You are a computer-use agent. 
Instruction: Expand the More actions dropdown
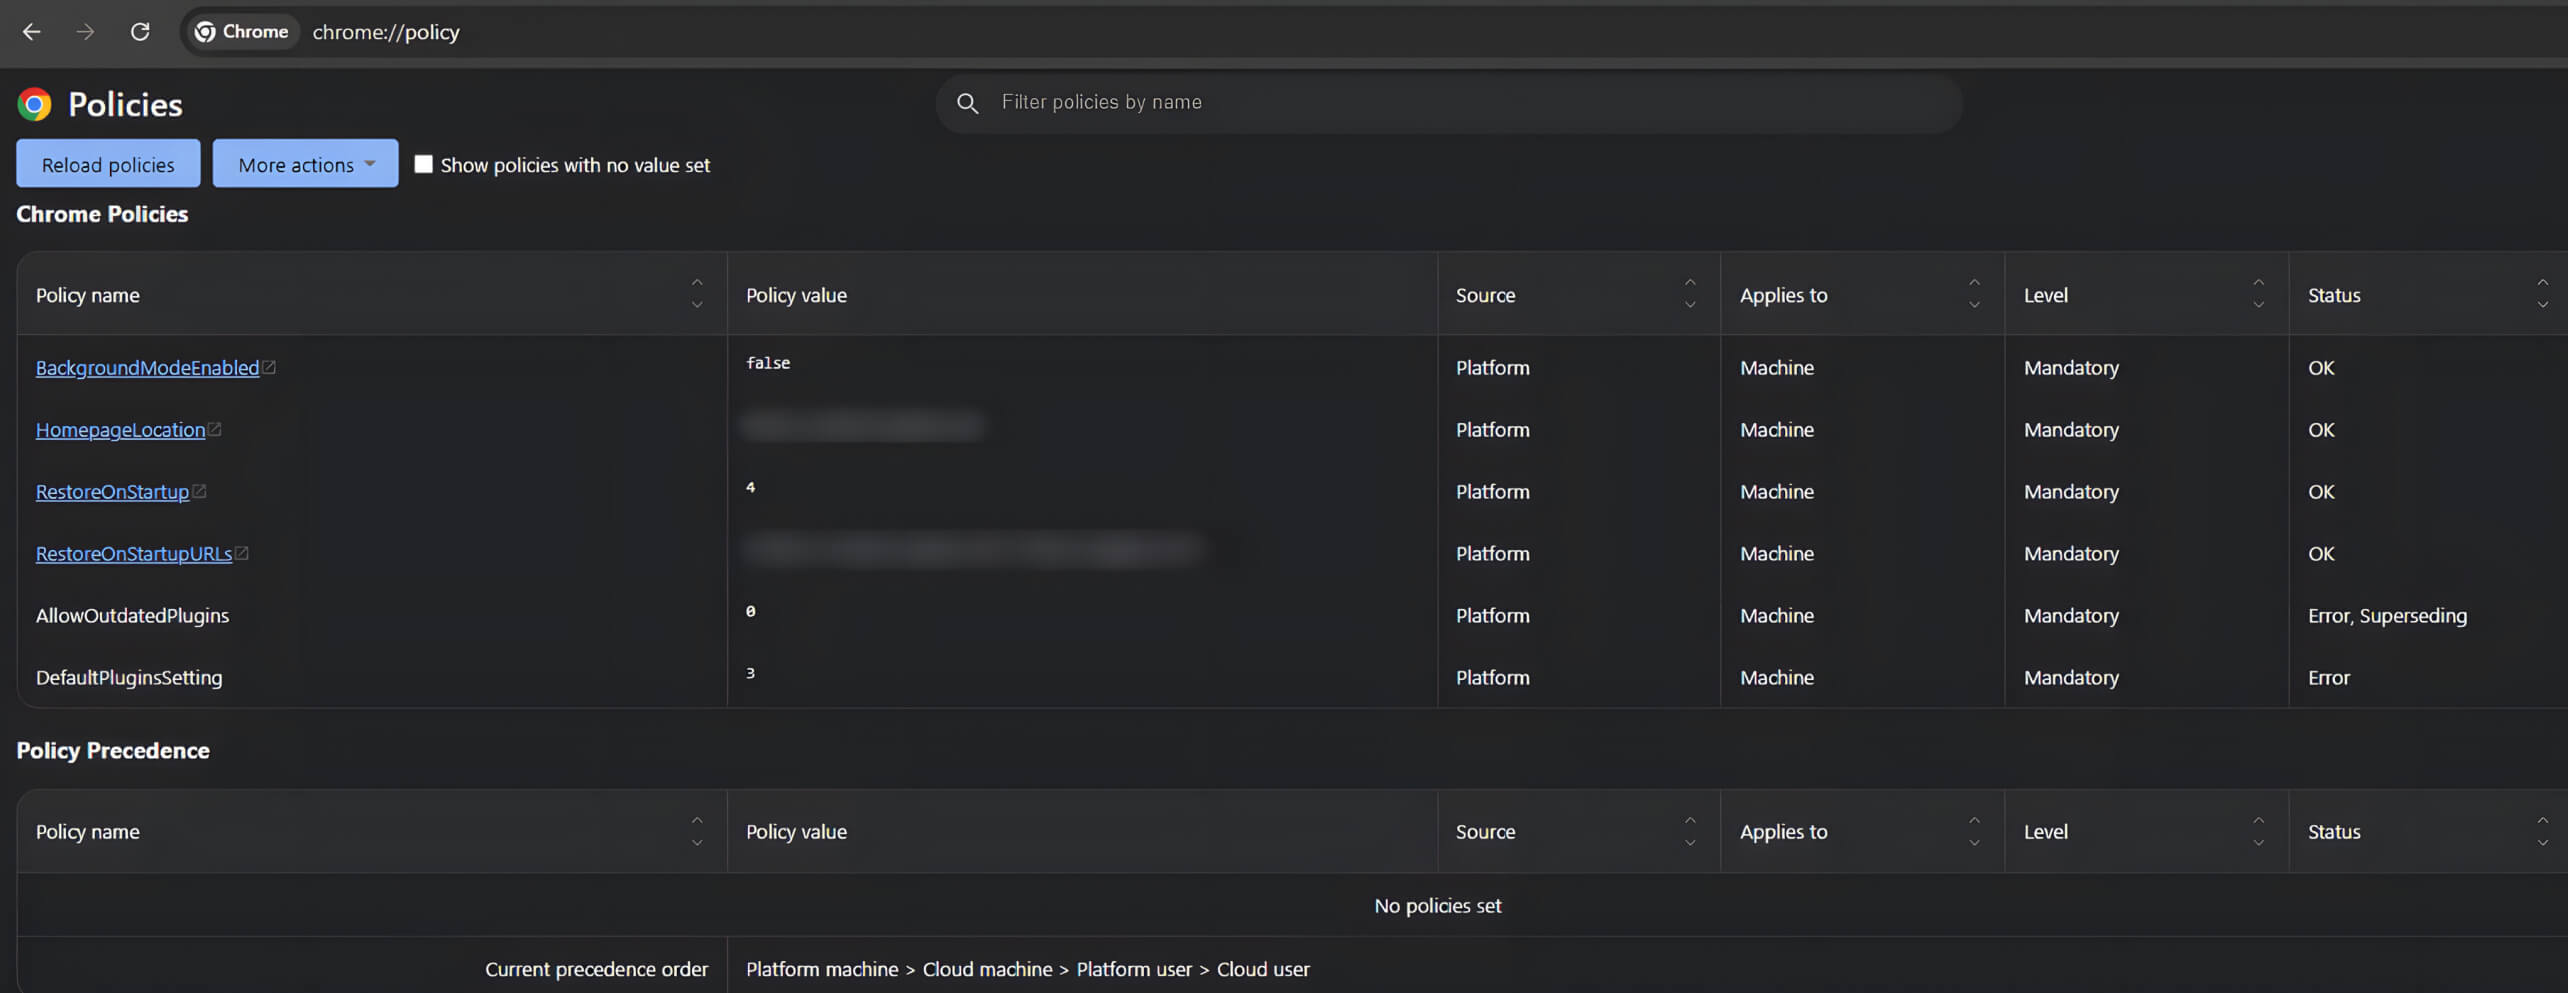pos(305,164)
